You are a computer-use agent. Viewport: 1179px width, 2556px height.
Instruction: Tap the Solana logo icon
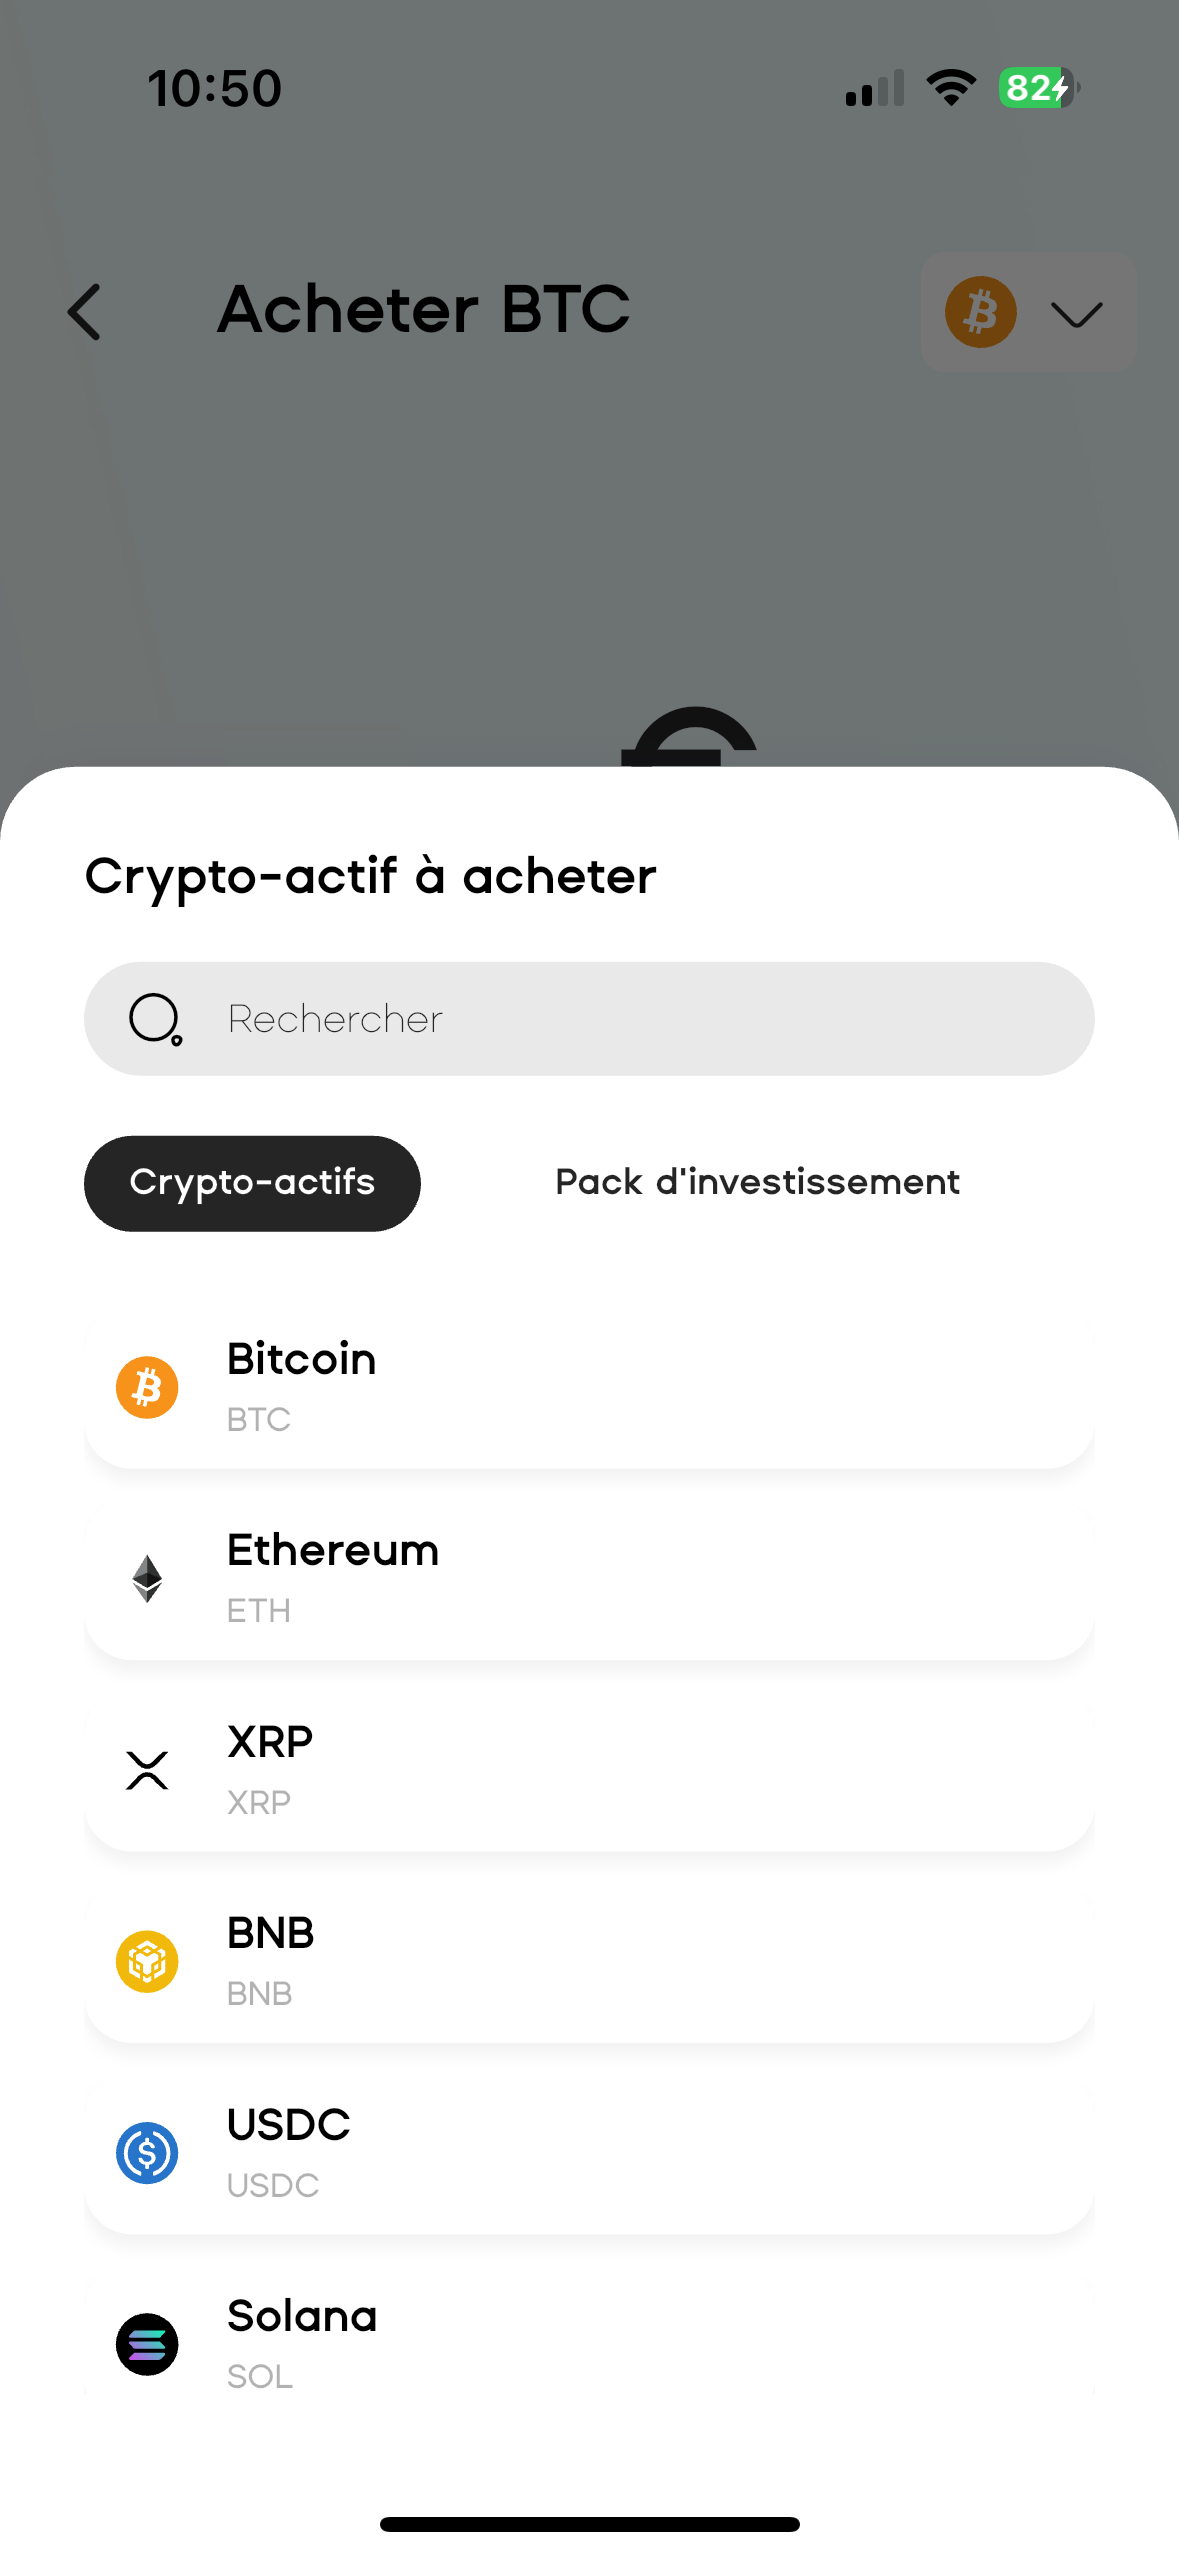coord(147,2344)
